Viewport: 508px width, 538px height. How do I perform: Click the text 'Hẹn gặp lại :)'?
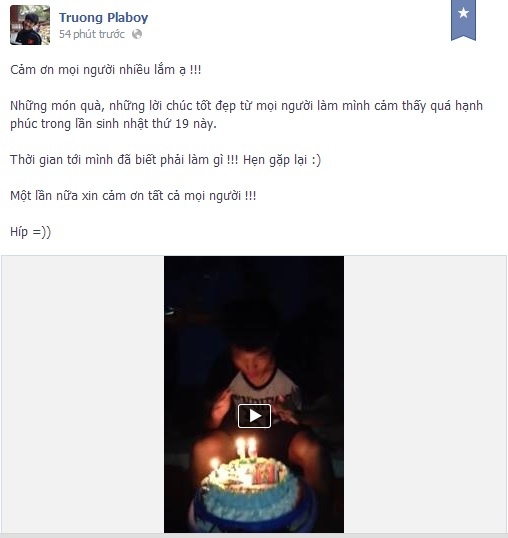click(x=282, y=160)
